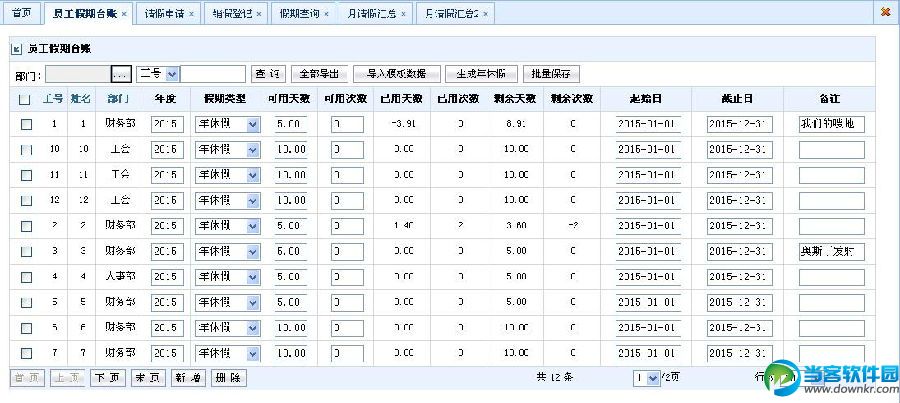Click the 导入模板数据 import button
This screenshot has height=403, width=900.
tap(397, 74)
